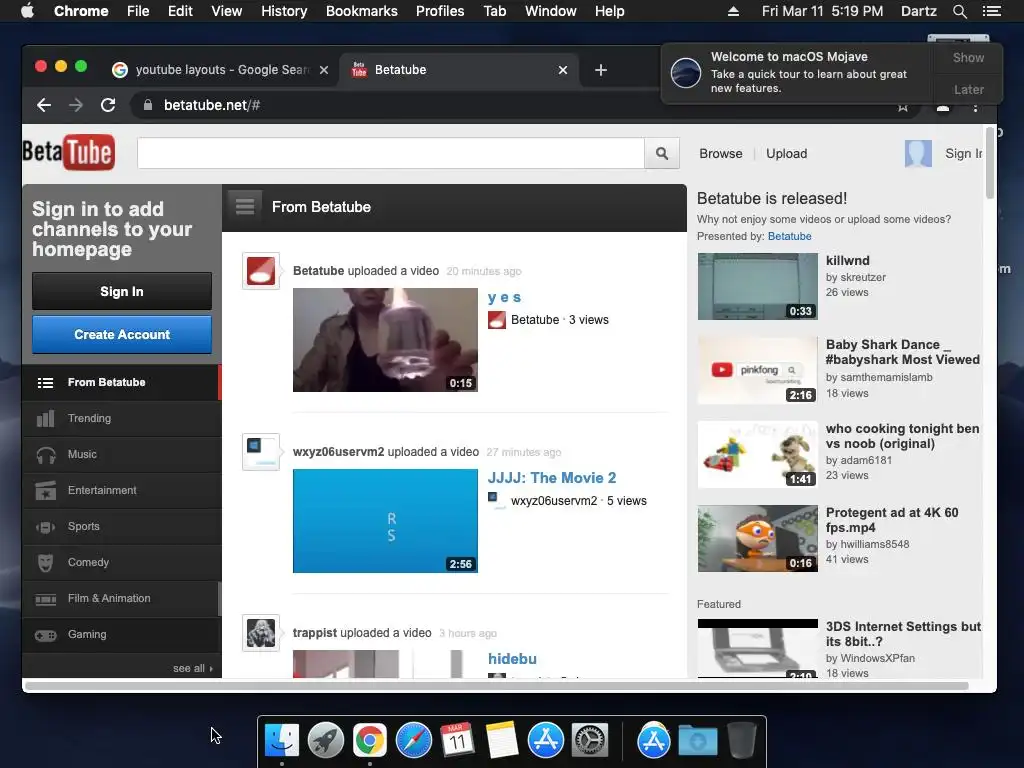Click the BetaTube logo

[x=69, y=153]
